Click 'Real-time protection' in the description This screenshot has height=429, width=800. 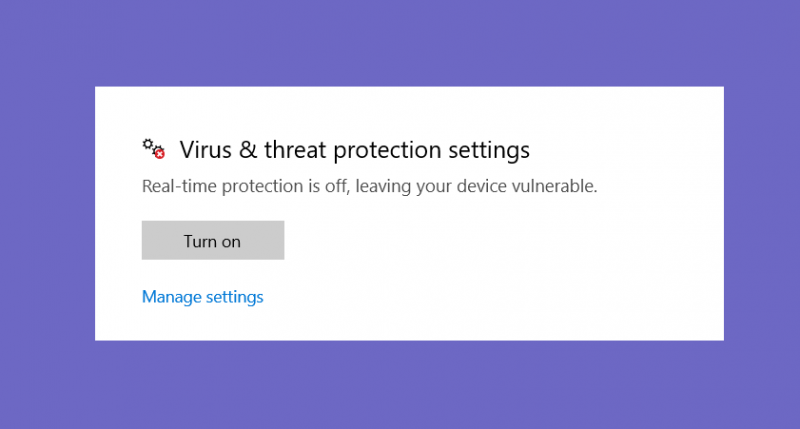click(x=222, y=186)
